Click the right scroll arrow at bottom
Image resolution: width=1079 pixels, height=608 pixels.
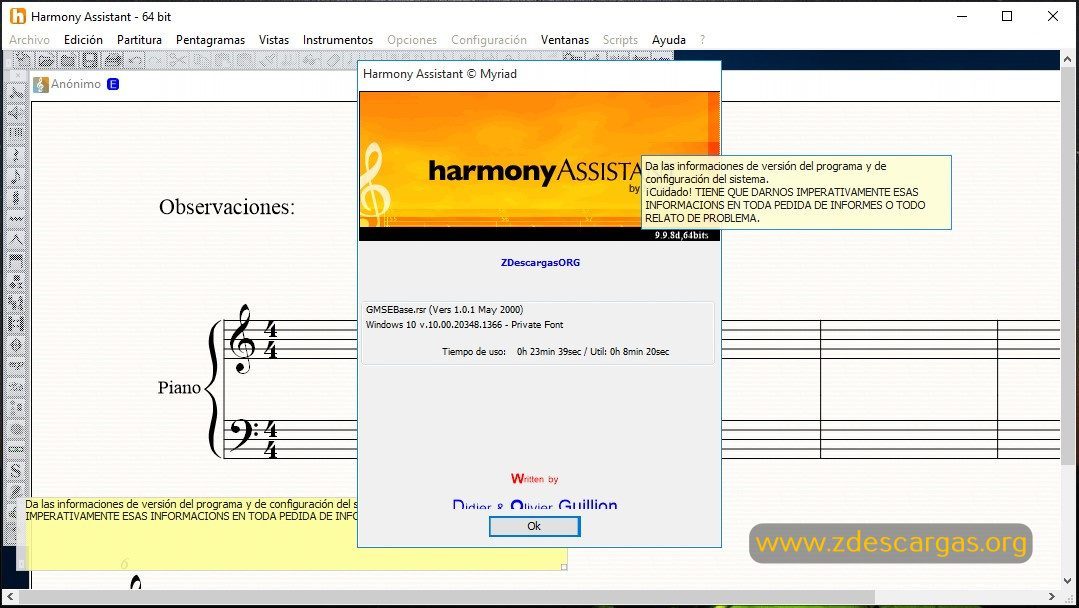1051,596
